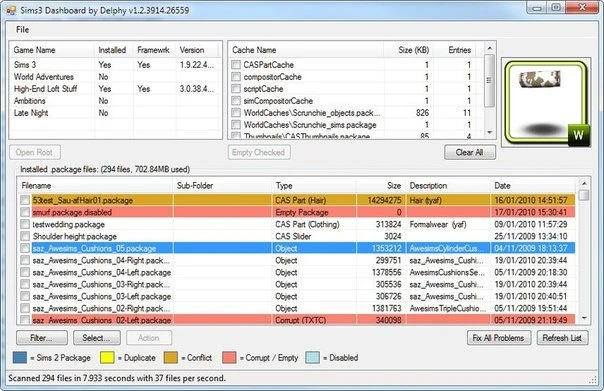Tick checkbox for 53test_Sau-afHair01.package
The width and height of the screenshot is (604, 391).
pyautogui.click(x=25, y=200)
